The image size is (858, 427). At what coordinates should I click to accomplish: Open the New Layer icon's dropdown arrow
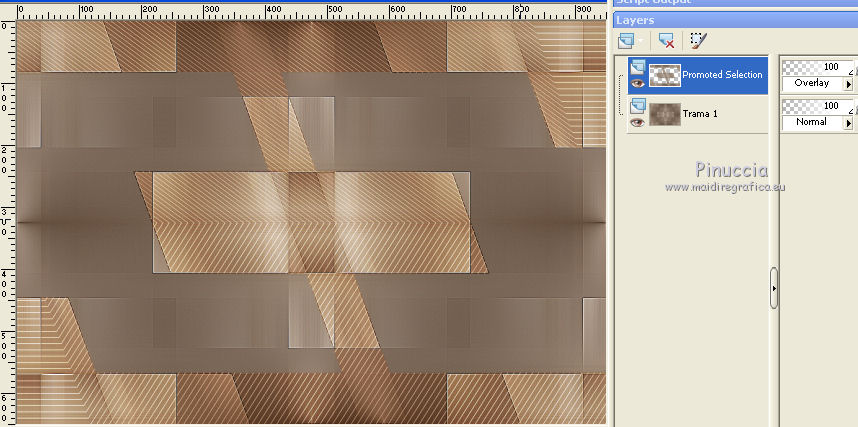point(640,41)
